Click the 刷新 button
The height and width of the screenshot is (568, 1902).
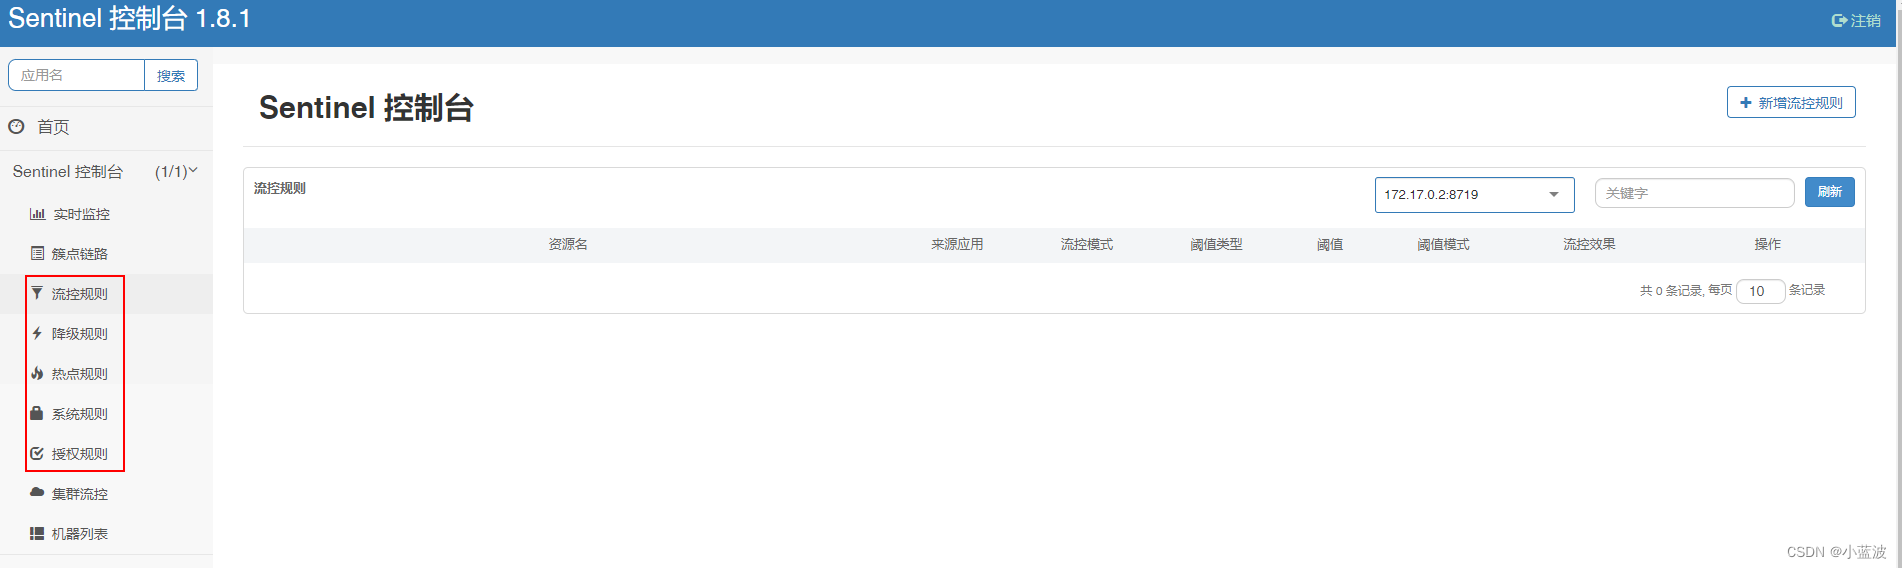click(x=1829, y=192)
